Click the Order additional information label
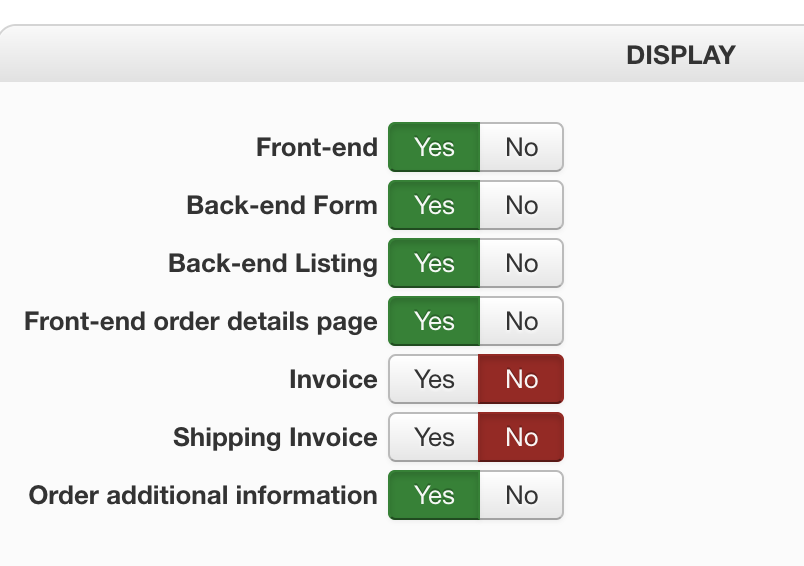The width and height of the screenshot is (804, 566). (203, 495)
